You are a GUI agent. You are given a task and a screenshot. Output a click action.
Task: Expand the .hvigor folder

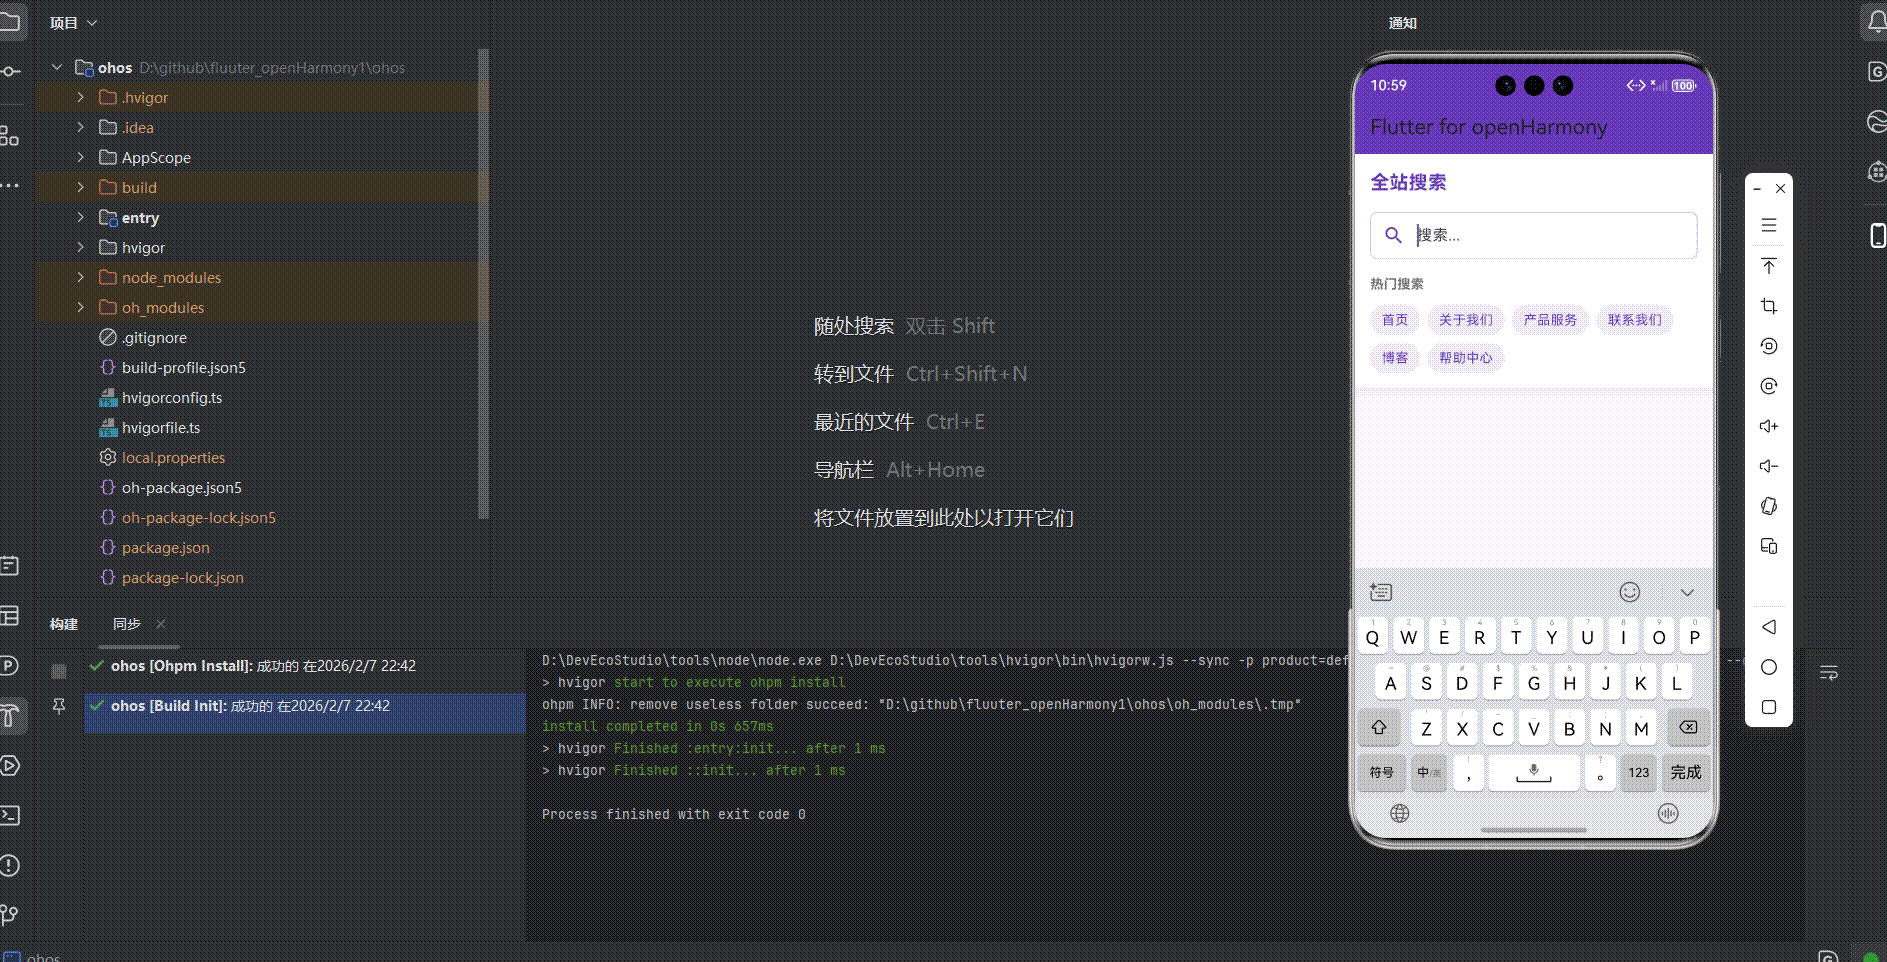[x=81, y=98]
